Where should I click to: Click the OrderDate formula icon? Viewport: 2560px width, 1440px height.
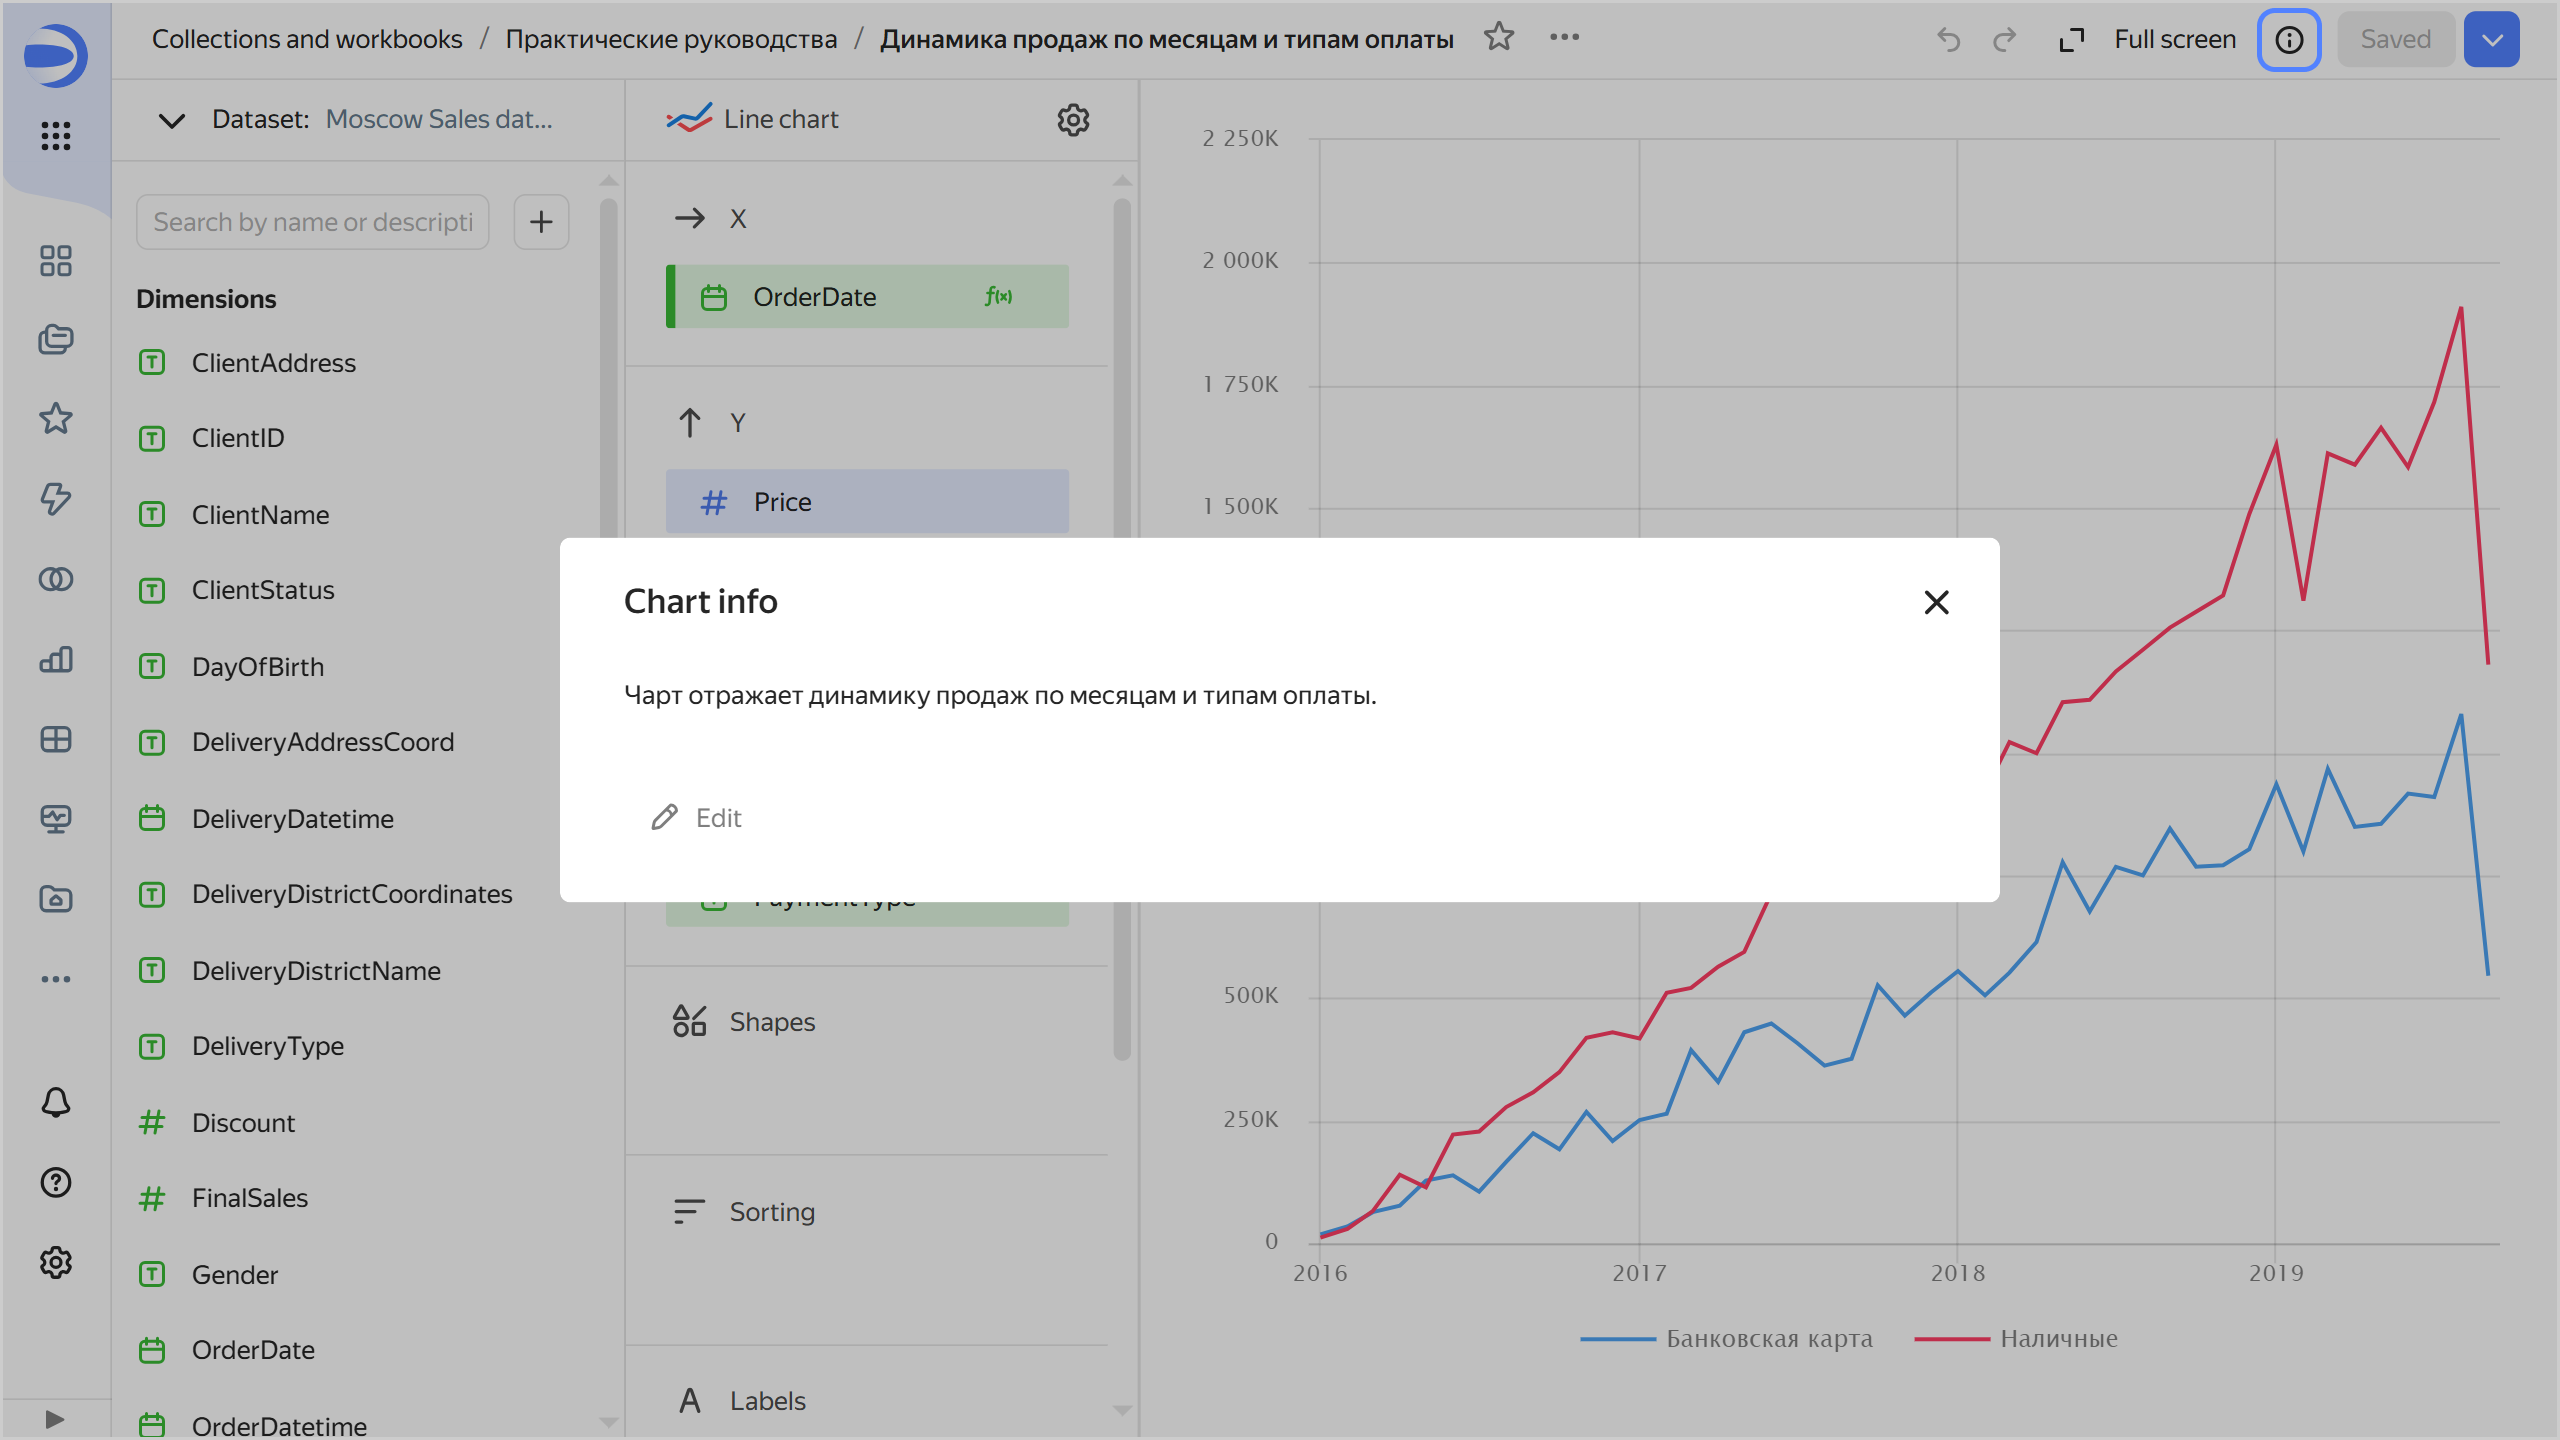pyautogui.click(x=997, y=296)
